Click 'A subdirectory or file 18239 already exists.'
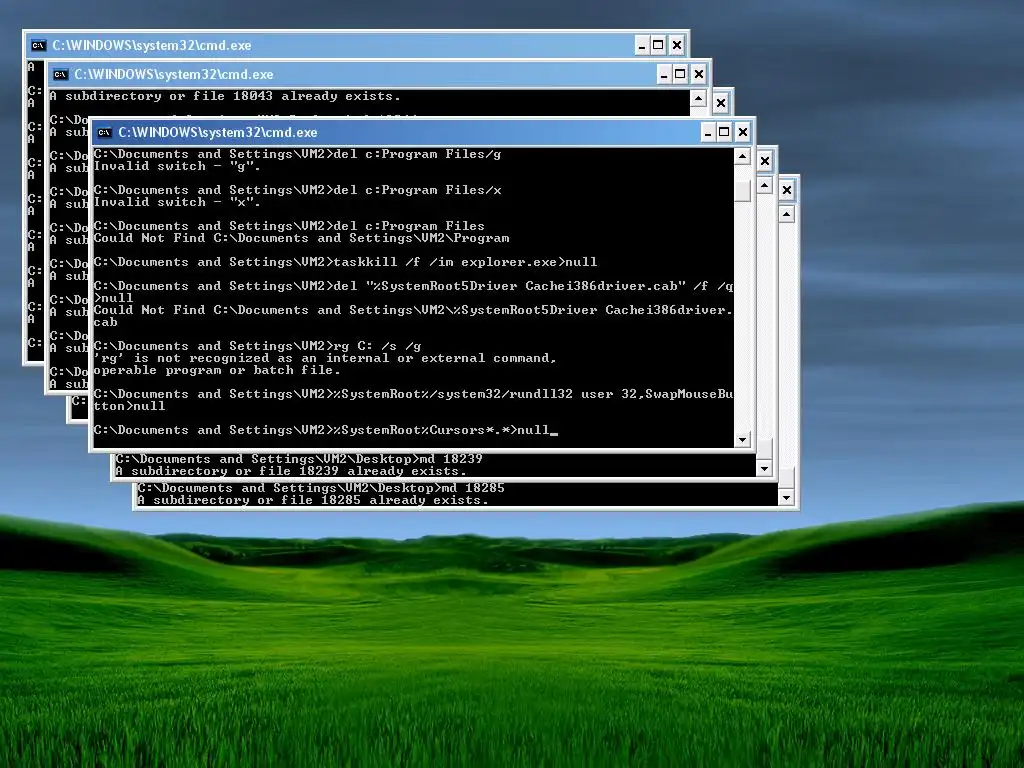1024x768 pixels. pos(291,472)
